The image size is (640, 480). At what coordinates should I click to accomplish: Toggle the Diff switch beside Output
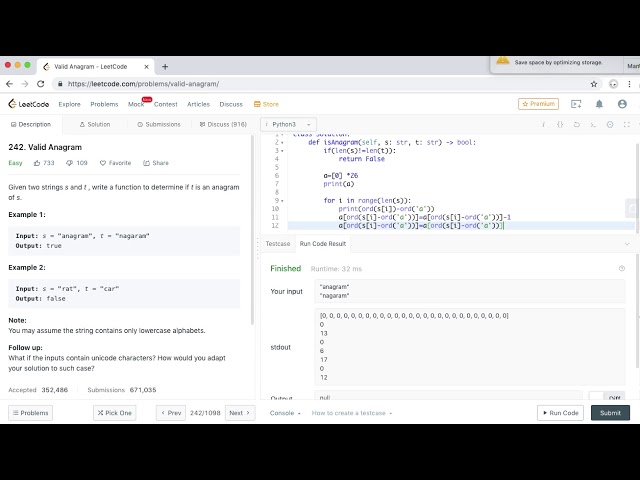(x=609, y=397)
